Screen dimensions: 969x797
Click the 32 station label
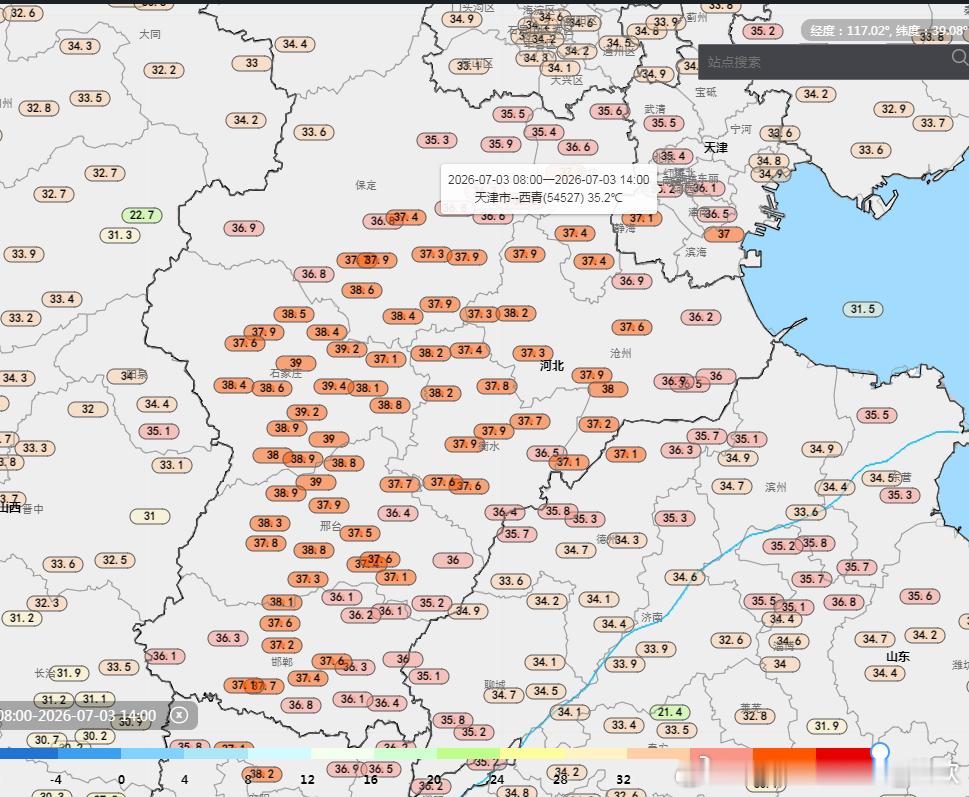pos(88,409)
